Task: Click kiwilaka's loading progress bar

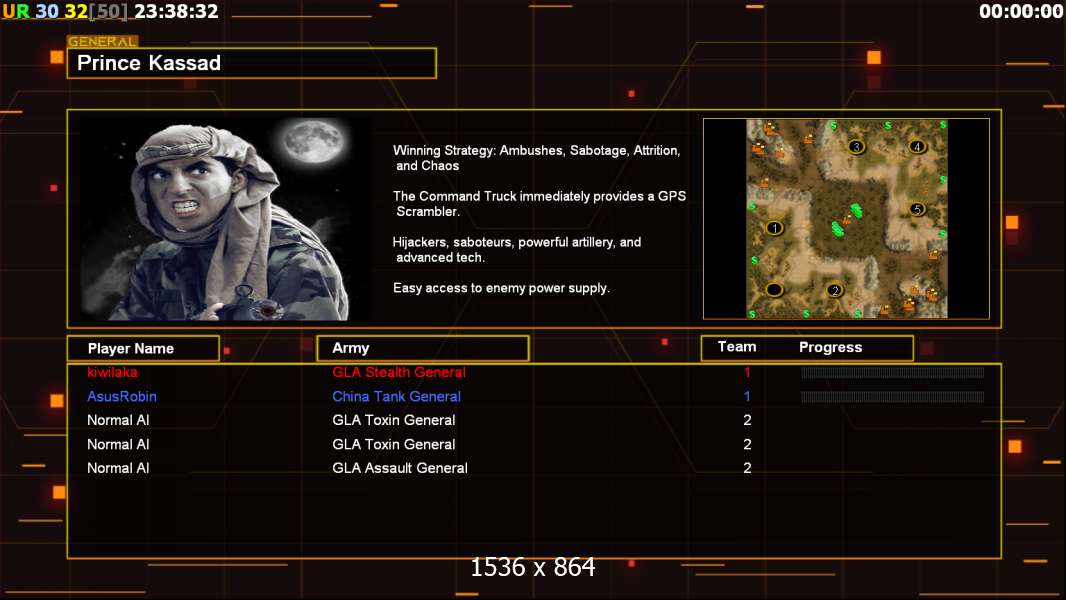Action: 893,372
